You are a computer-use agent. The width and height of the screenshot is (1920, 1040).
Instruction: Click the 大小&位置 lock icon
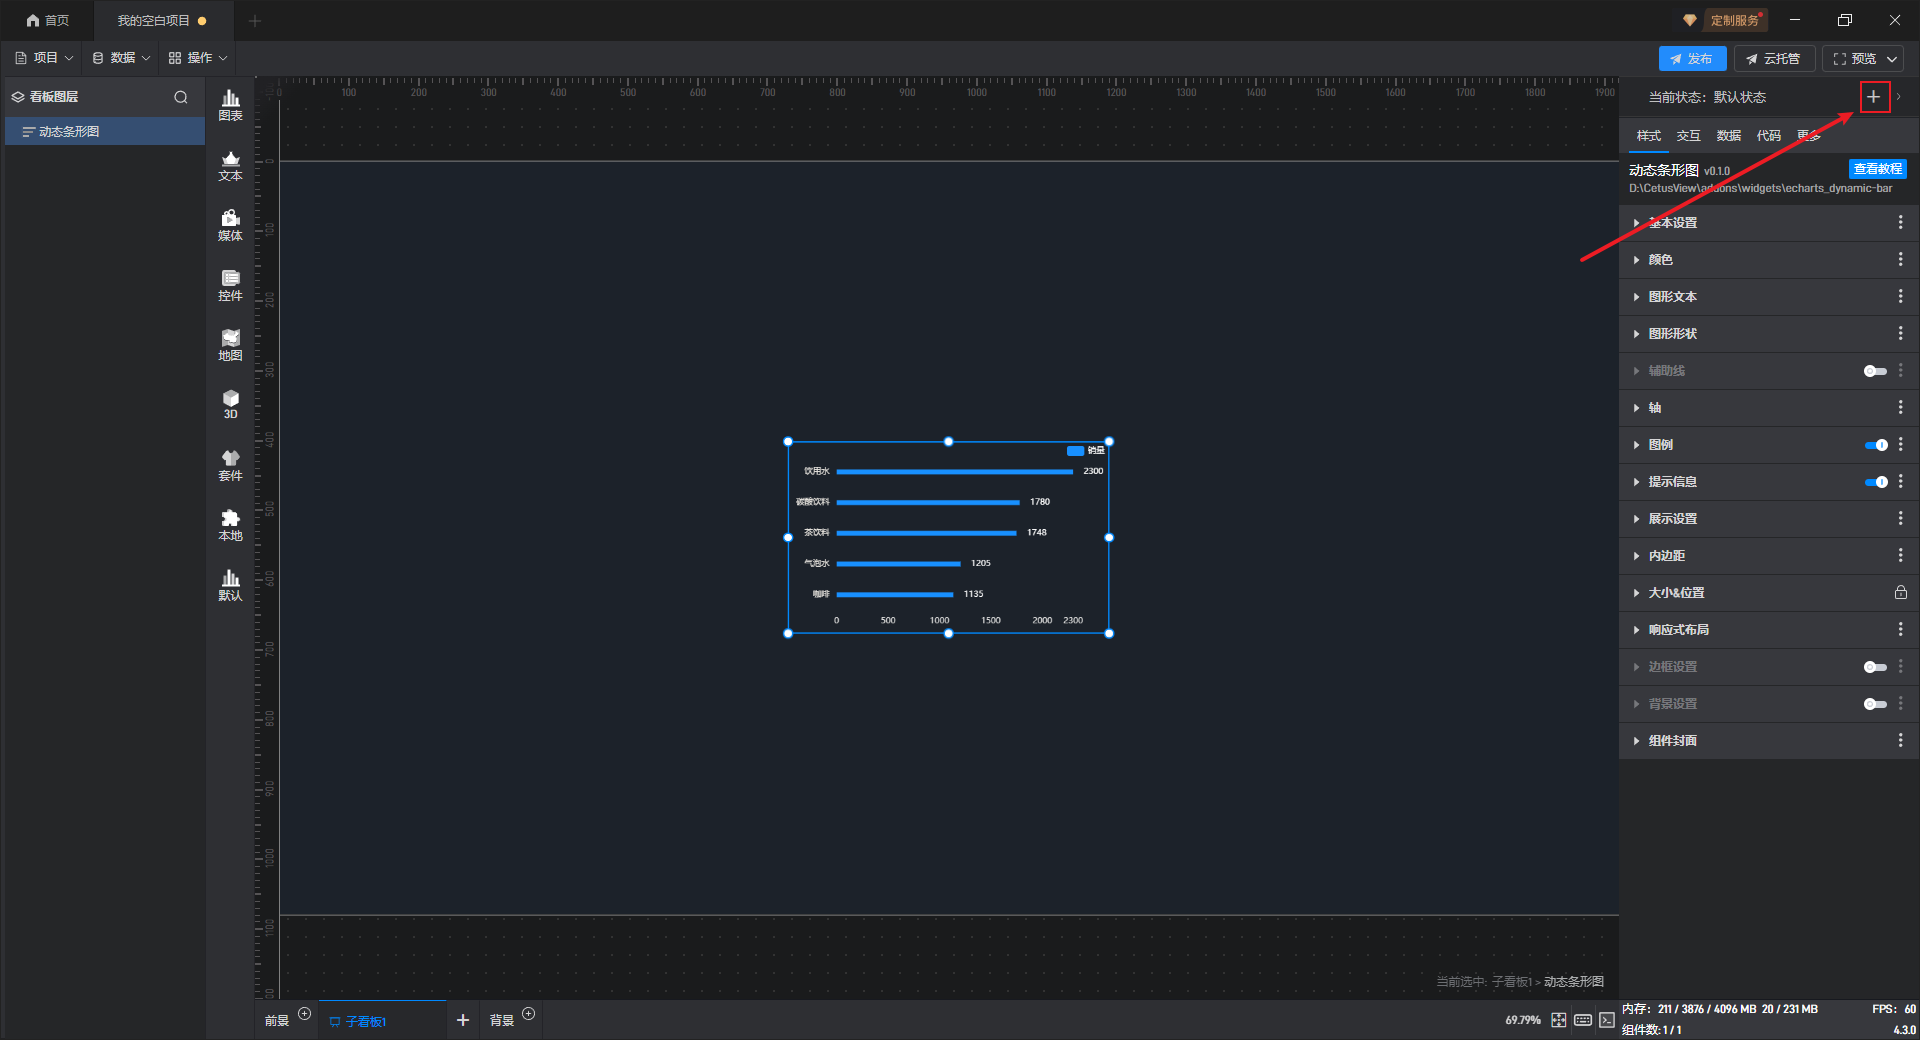pos(1900,593)
